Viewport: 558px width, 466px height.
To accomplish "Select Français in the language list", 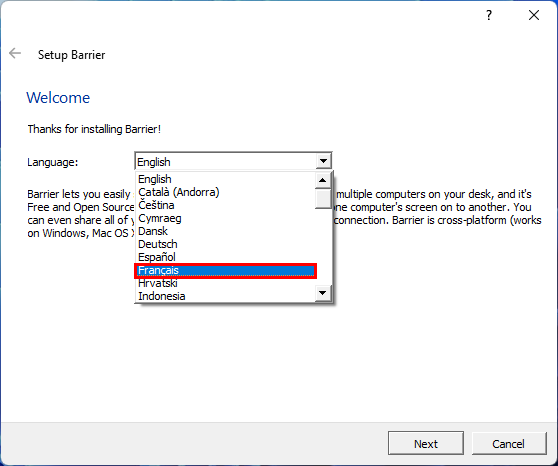I will 225,271.
